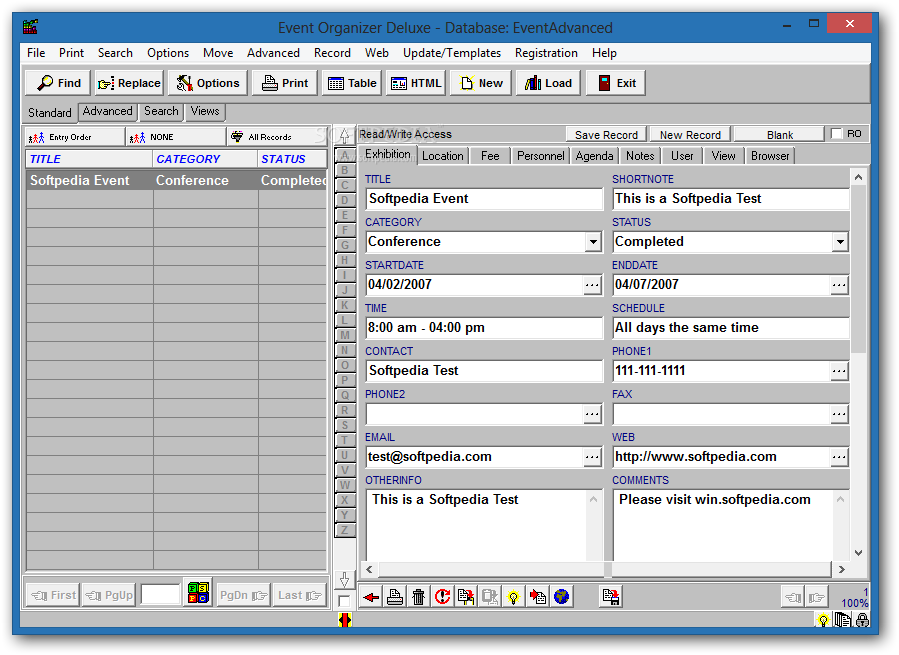Click the Exit toolbar button
Viewport: 899px width, 655px height.
tap(616, 83)
